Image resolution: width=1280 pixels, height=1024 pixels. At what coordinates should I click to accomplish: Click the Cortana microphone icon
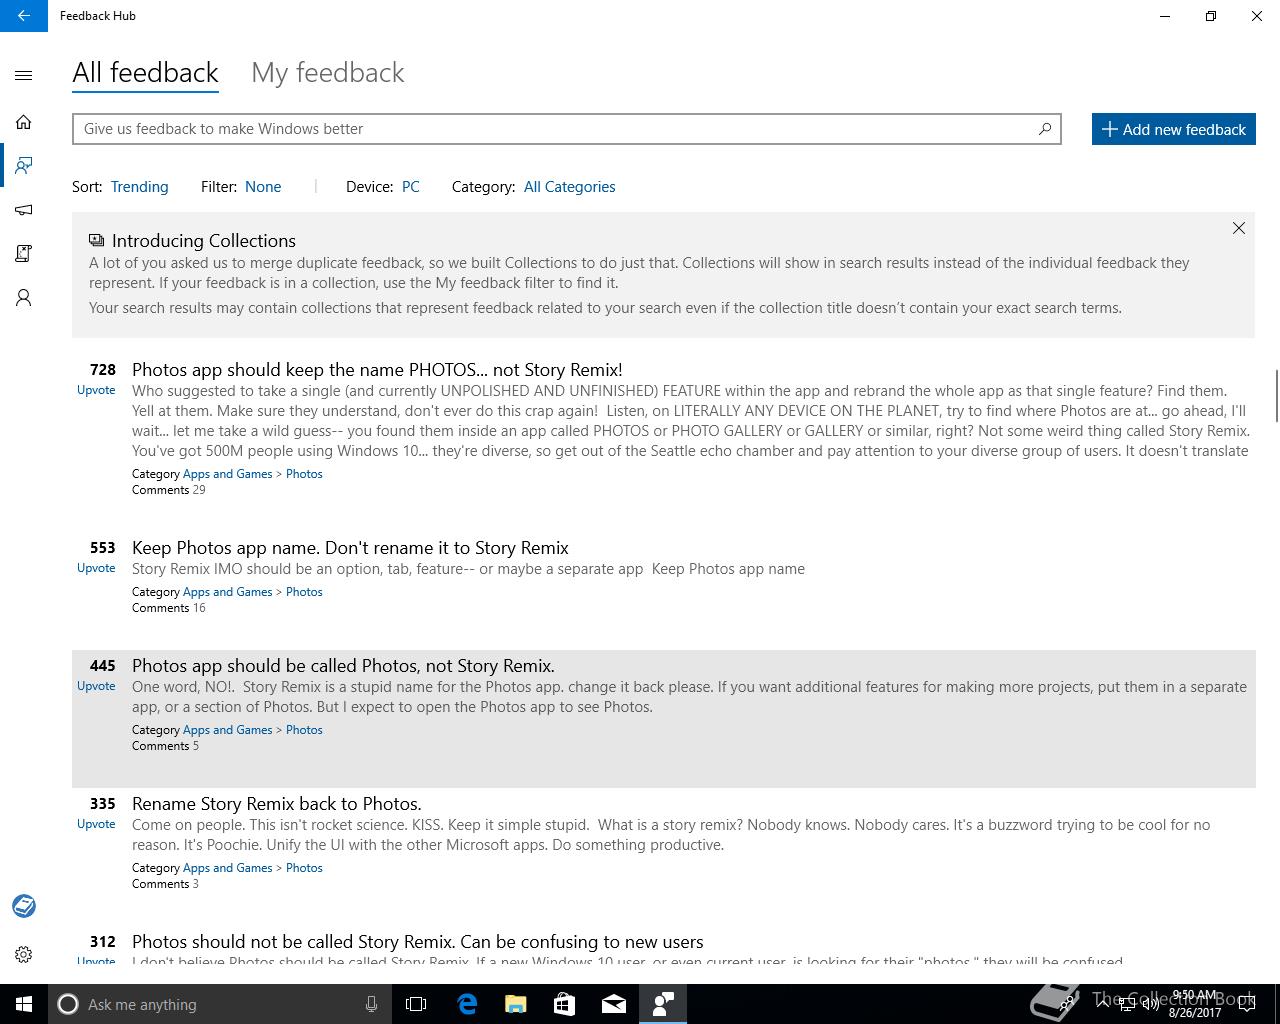[371, 1004]
